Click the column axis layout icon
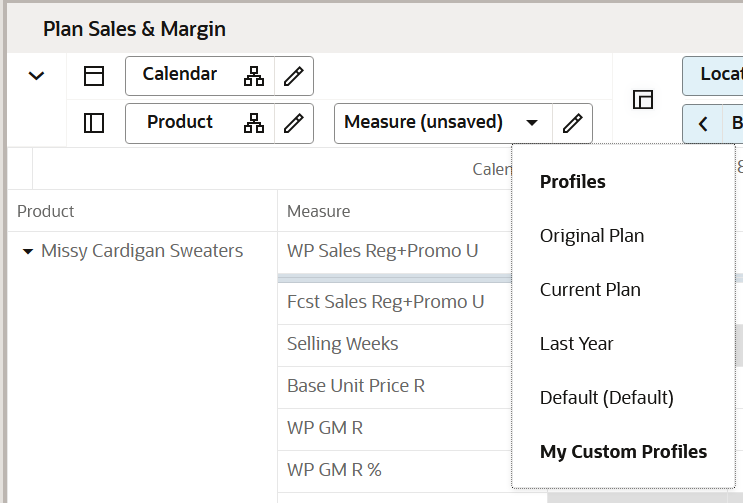Image resolution: width=743 pixels, height=503 pixels. pyautogui.click(x=94, y=76)
